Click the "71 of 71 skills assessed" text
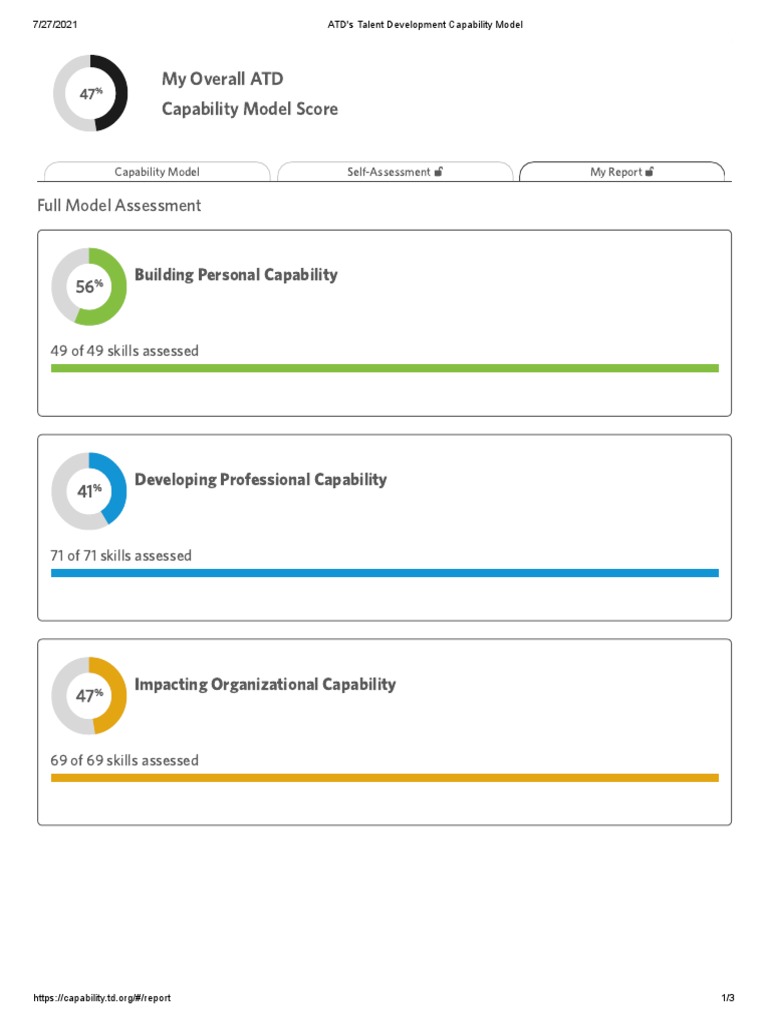 [x=121, y=556]
